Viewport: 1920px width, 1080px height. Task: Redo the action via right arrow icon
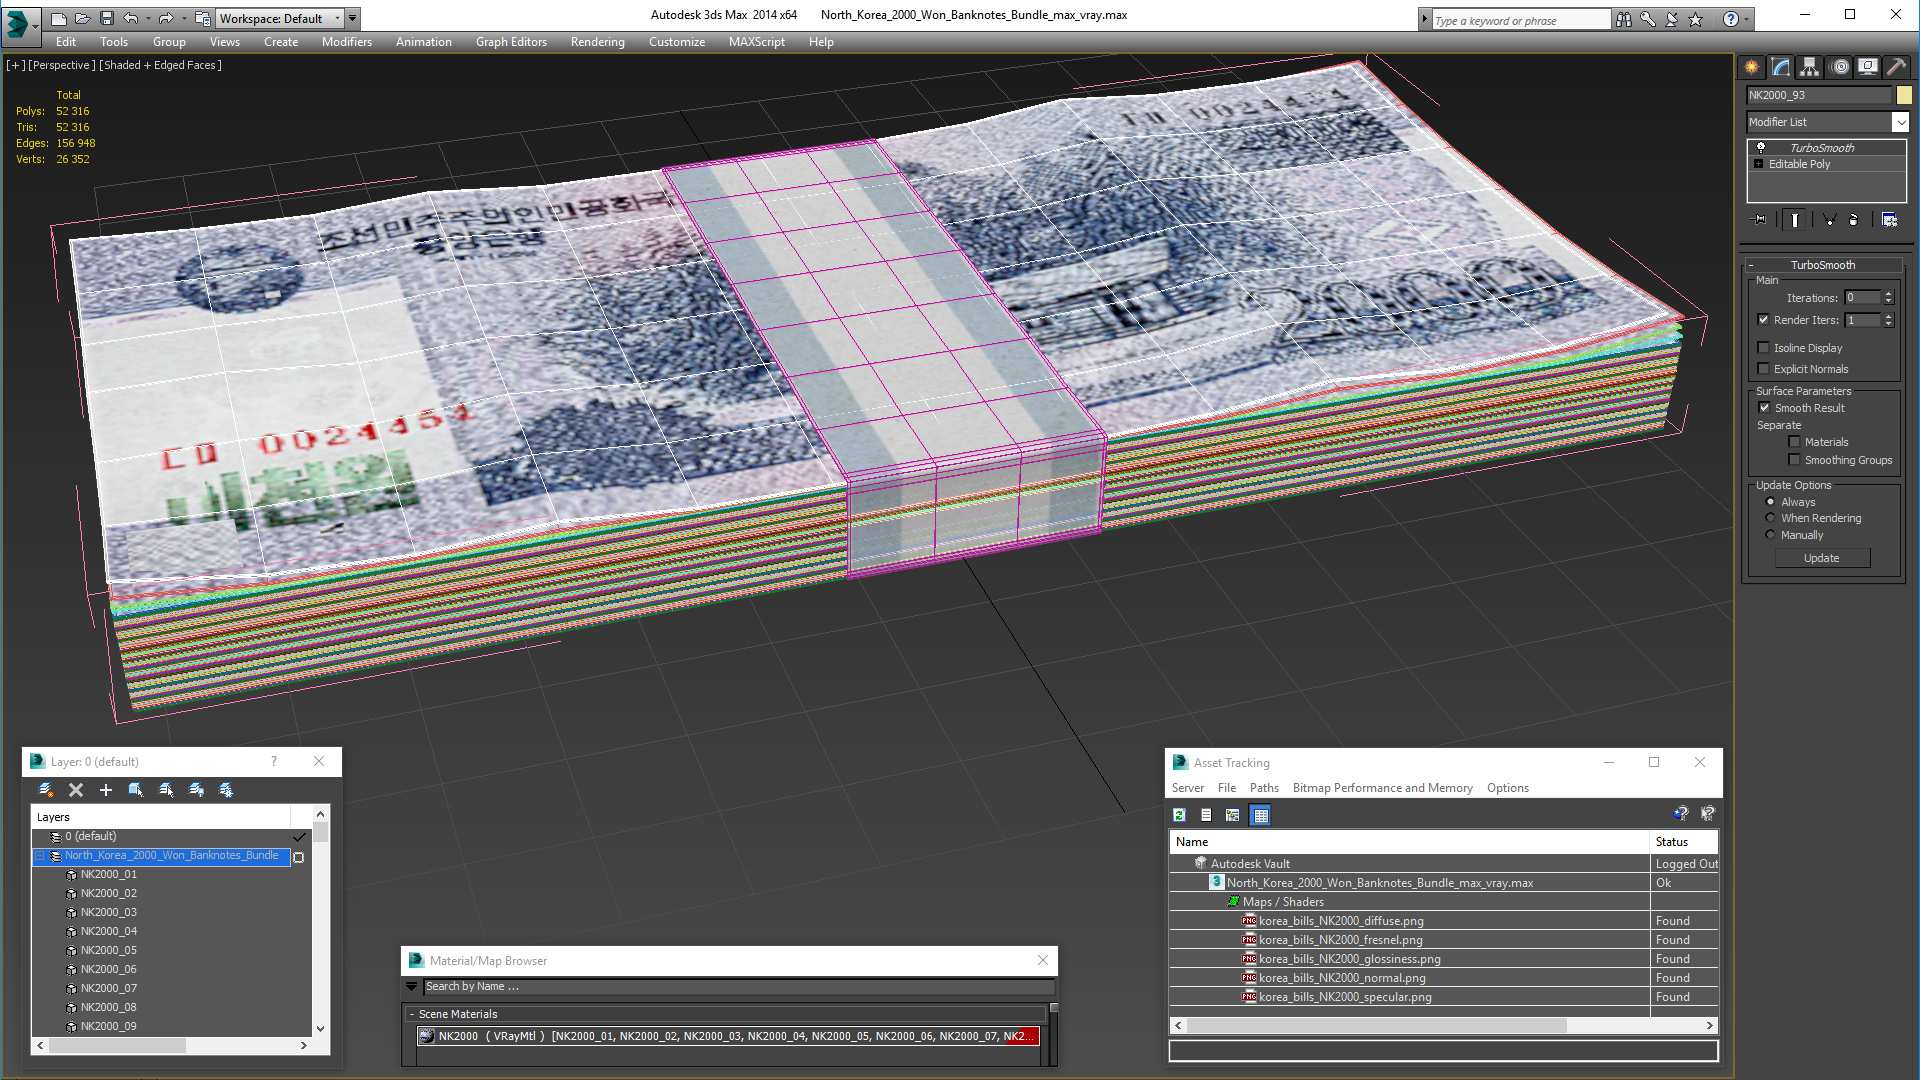click(166, 18)
